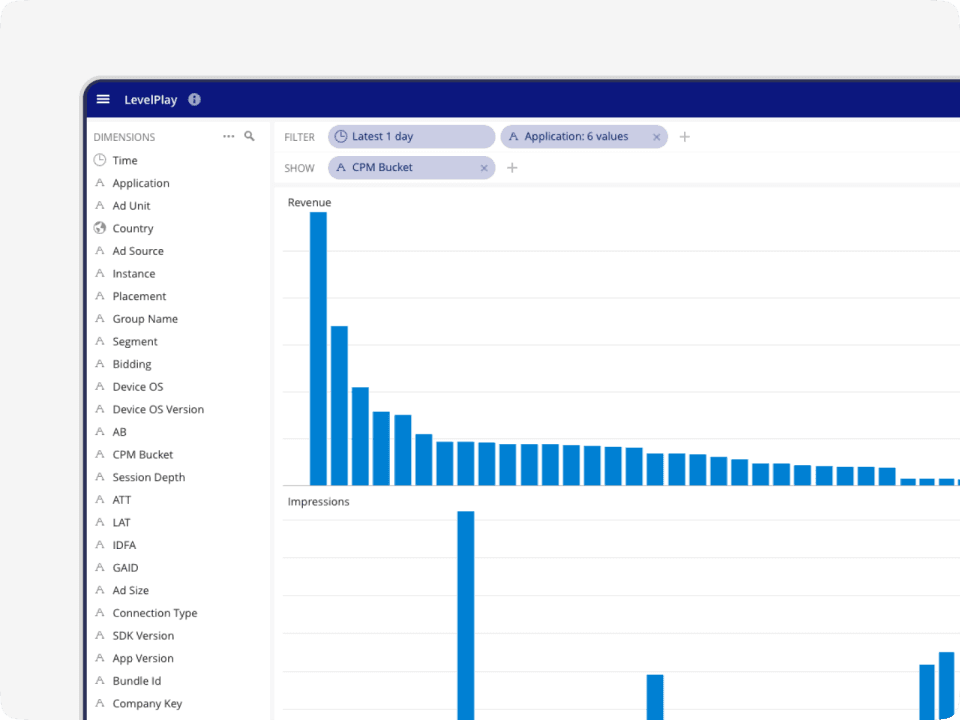960x720 pixels.
Task: Select the Company Key dimension
Action: (147, 704)
